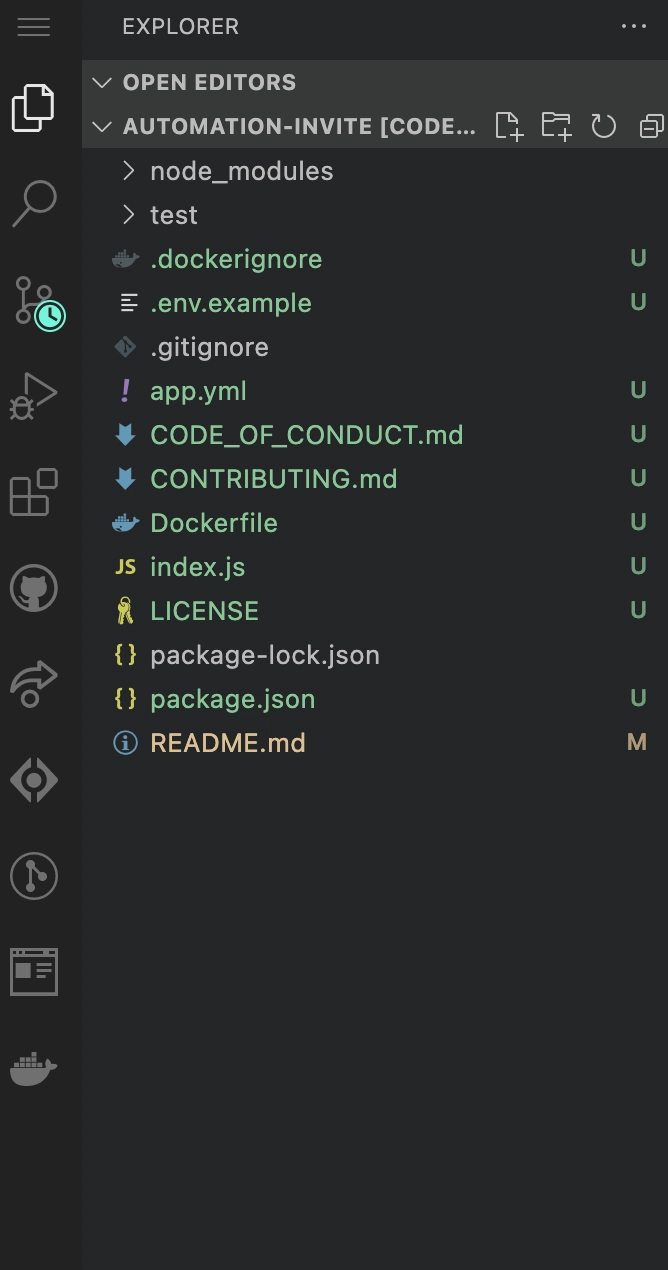Open the index.js file
This screenshot has width=668, height=1270.
coord(198,567)
